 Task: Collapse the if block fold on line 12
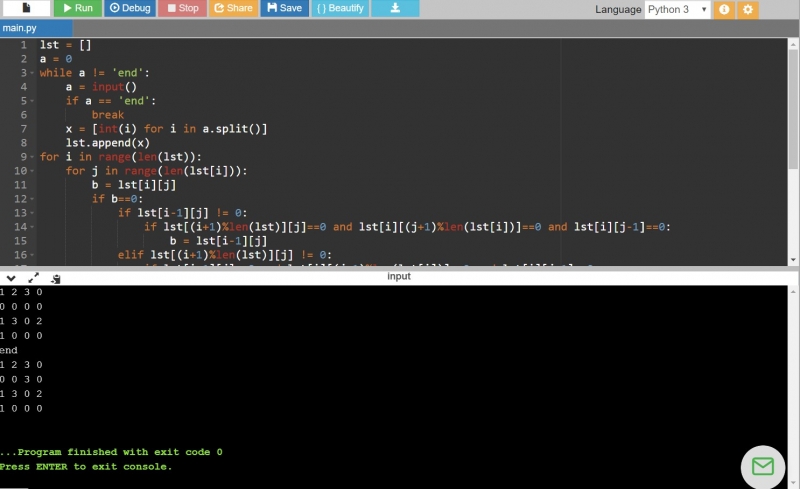point(32,199)
